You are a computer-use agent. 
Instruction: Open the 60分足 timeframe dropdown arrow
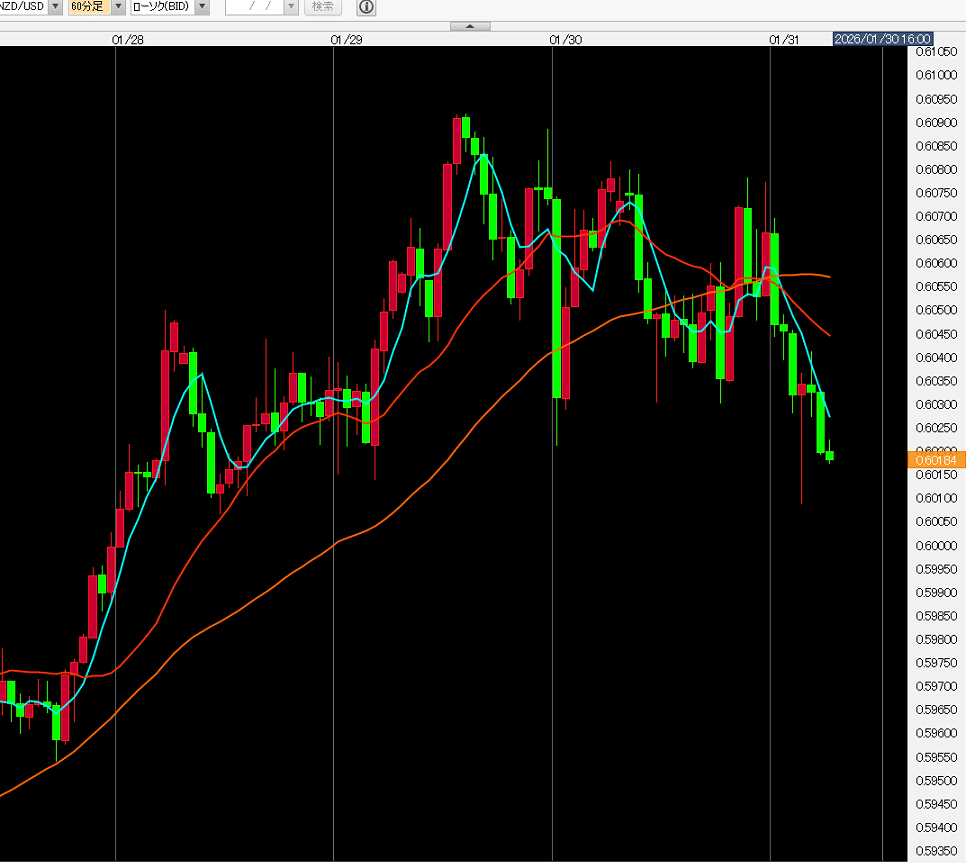(118, 6)
